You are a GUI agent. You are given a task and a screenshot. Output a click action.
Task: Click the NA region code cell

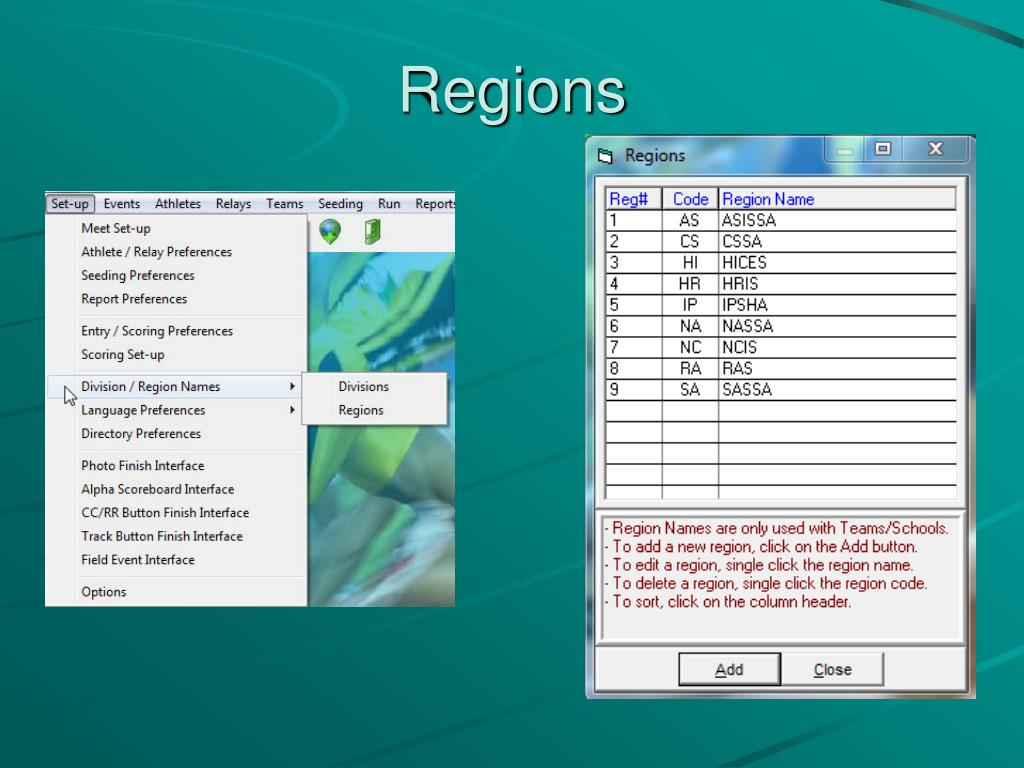(x=690, y=326)
